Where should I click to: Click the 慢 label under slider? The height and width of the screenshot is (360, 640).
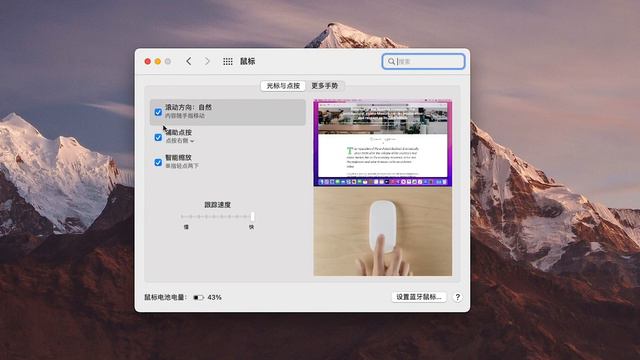pos(186,227)
